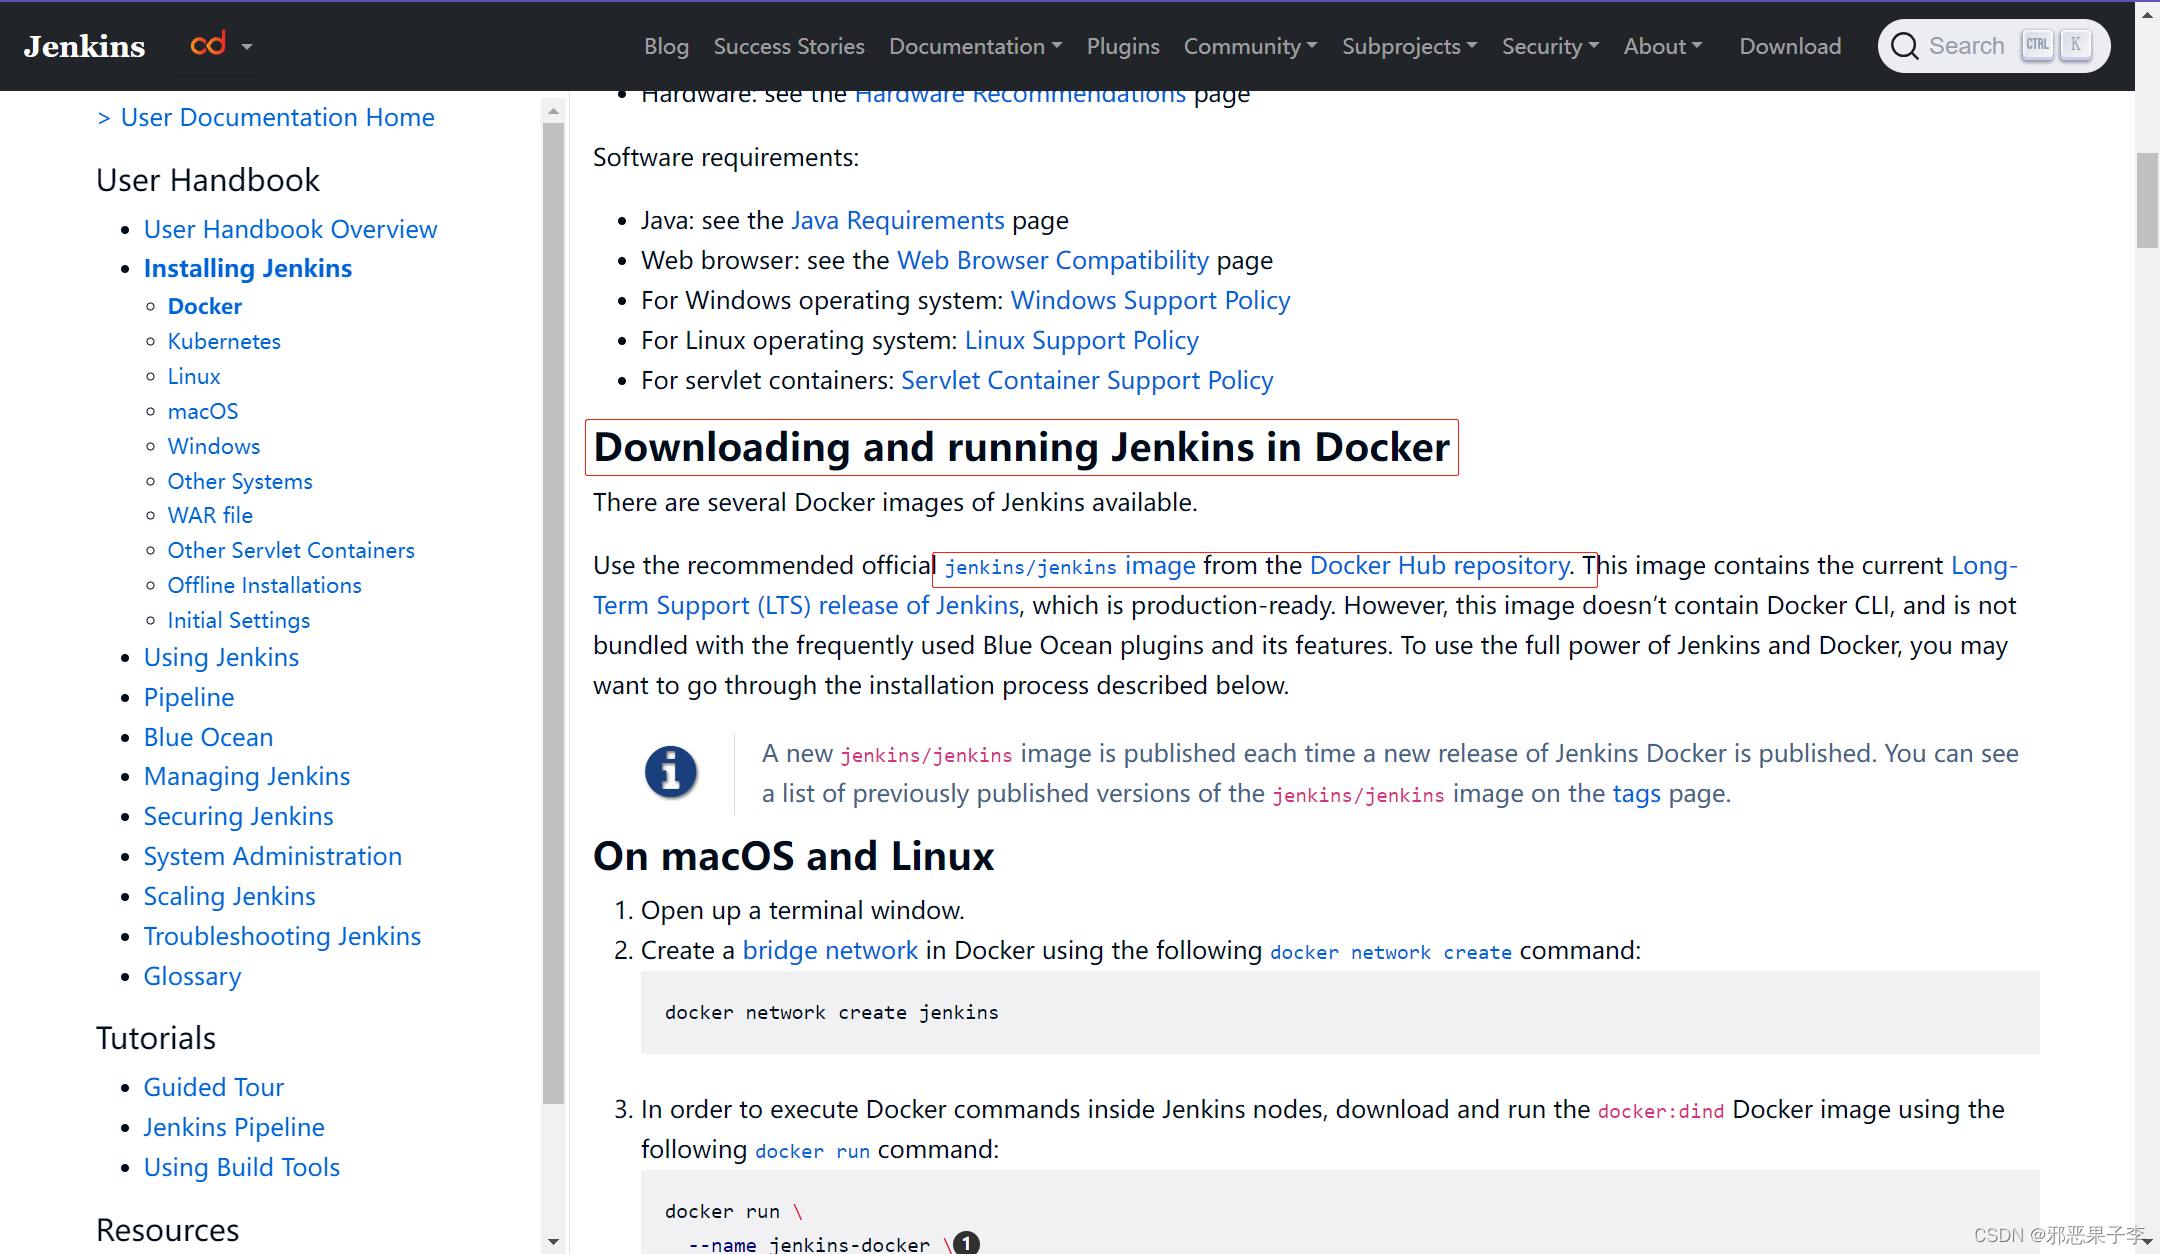Follow Linux Support Policy link
This screenshot has height=1254, width=2160.
coord(1081,340)
